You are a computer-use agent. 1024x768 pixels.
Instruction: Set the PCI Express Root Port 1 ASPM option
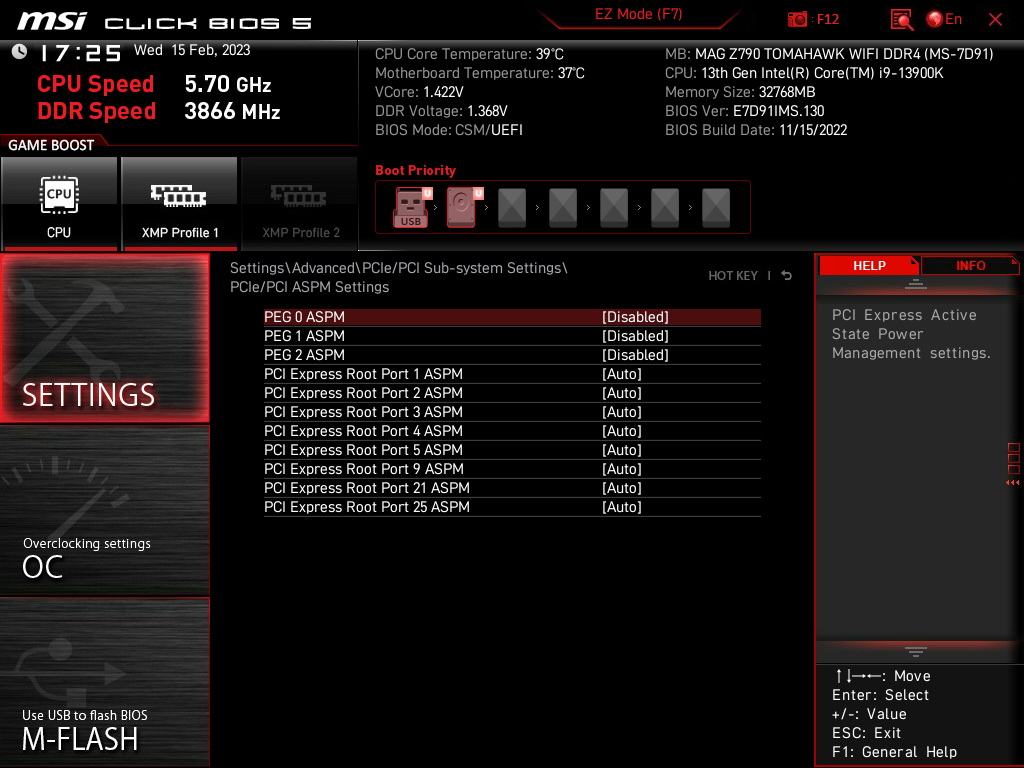[512, 374]
